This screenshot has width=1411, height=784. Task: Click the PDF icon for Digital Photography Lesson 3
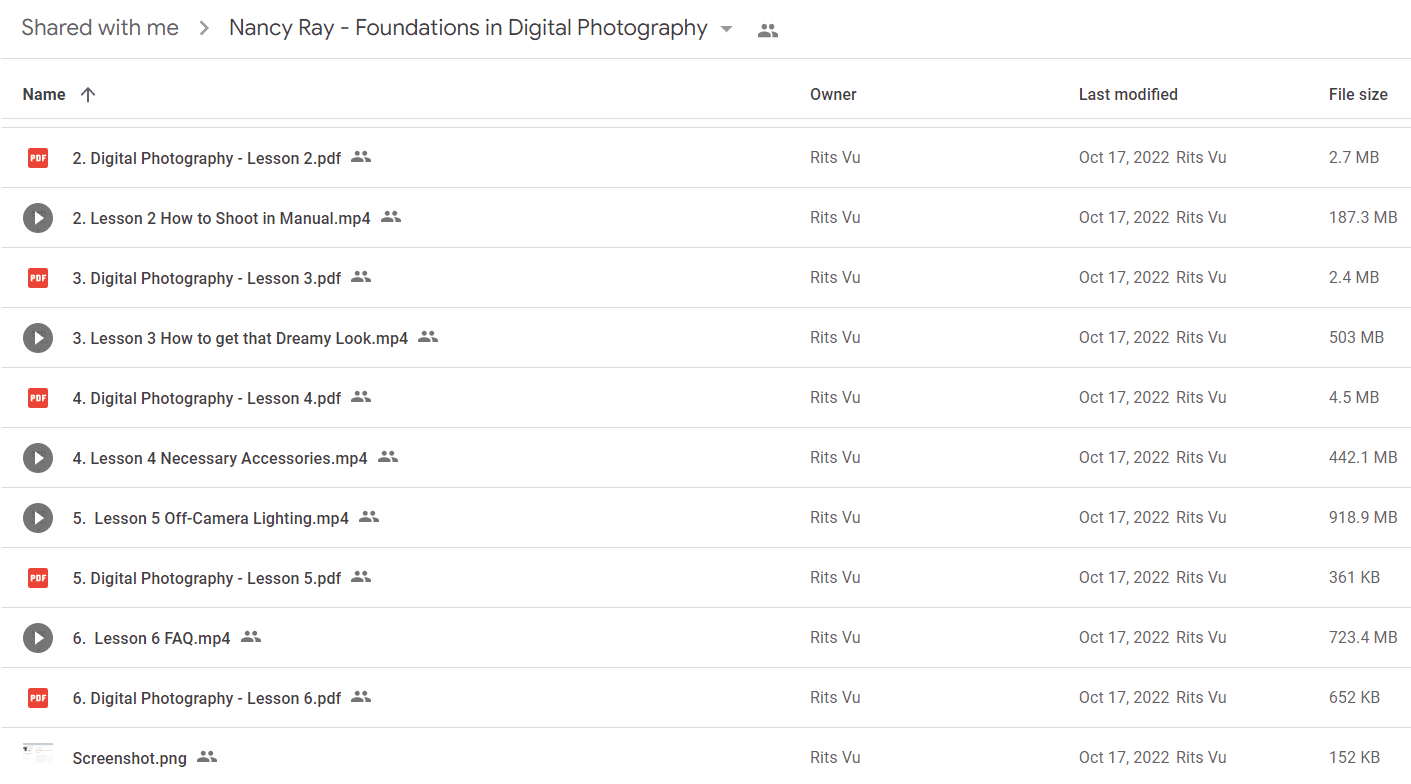point(38,278)
